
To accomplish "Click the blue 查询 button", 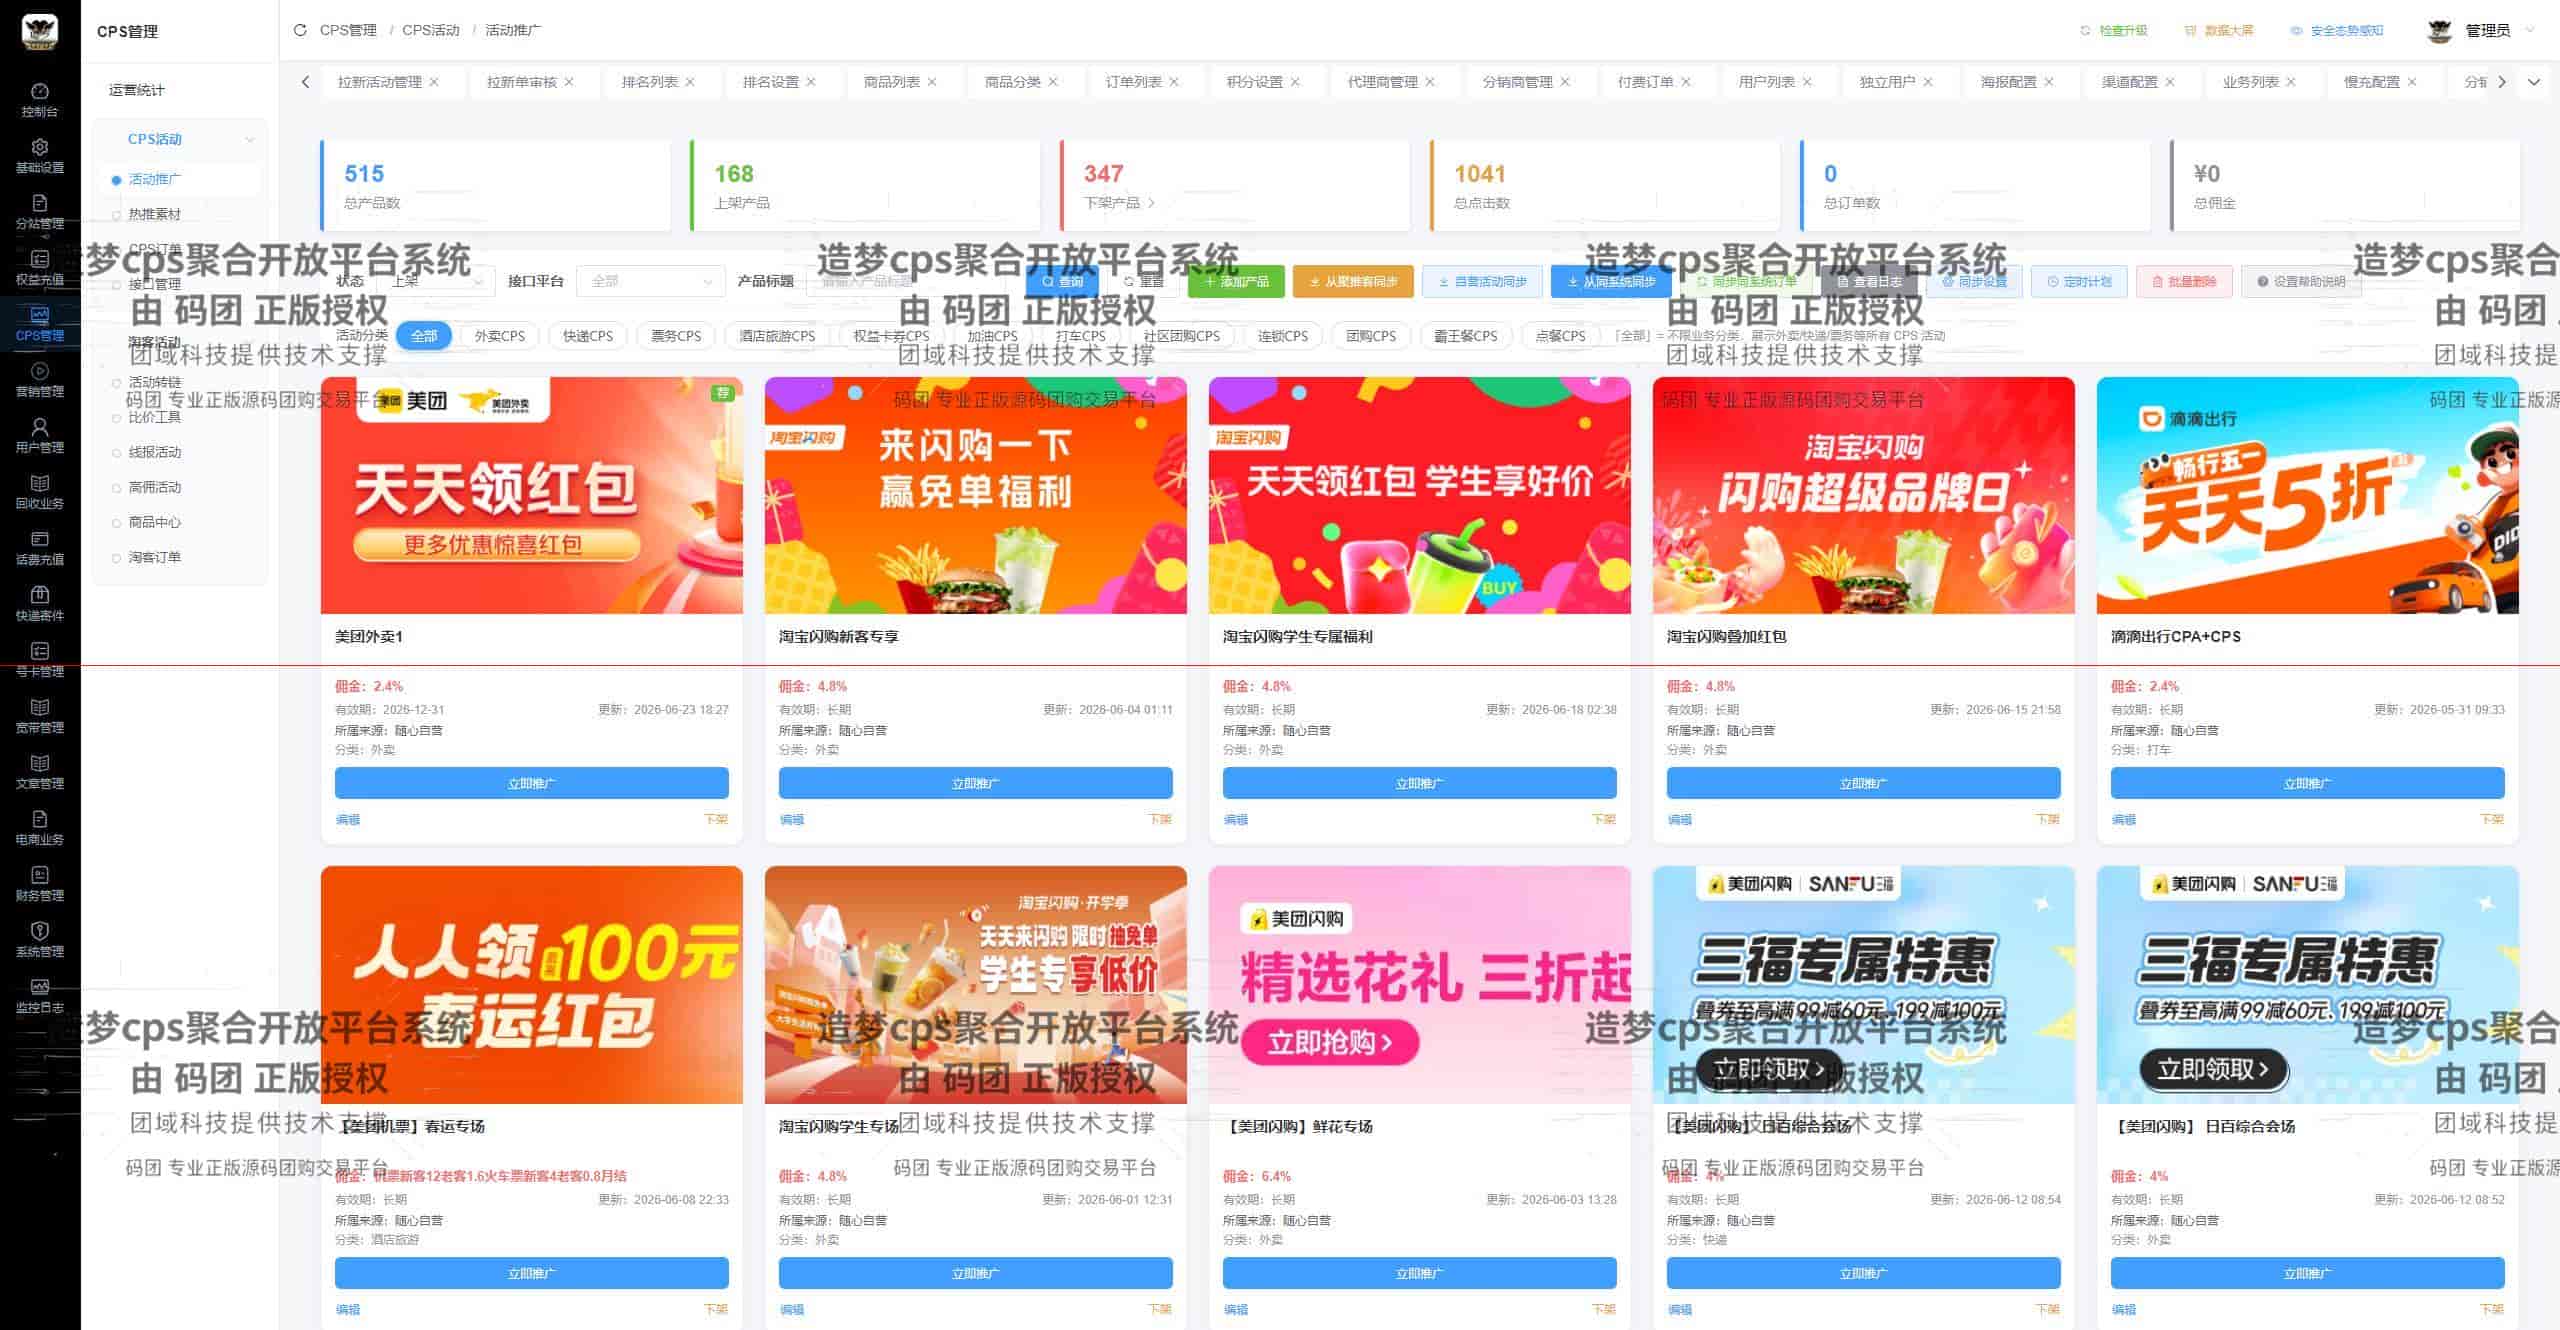I will 1062,281.
